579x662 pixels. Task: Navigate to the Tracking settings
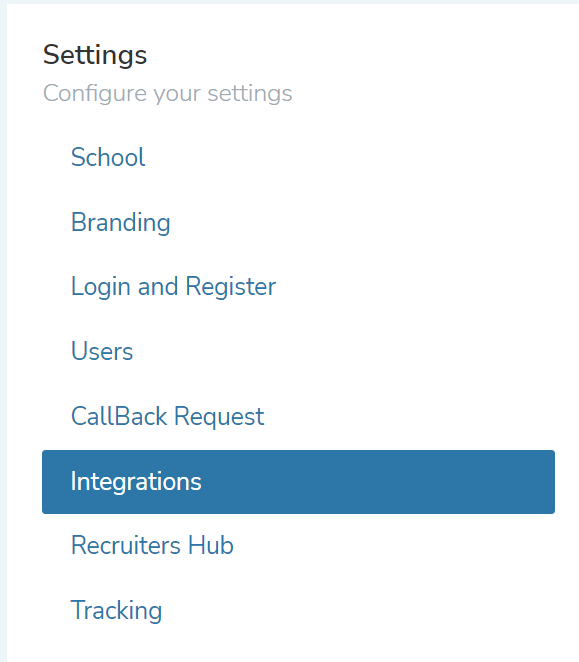[x=298, y=610]
